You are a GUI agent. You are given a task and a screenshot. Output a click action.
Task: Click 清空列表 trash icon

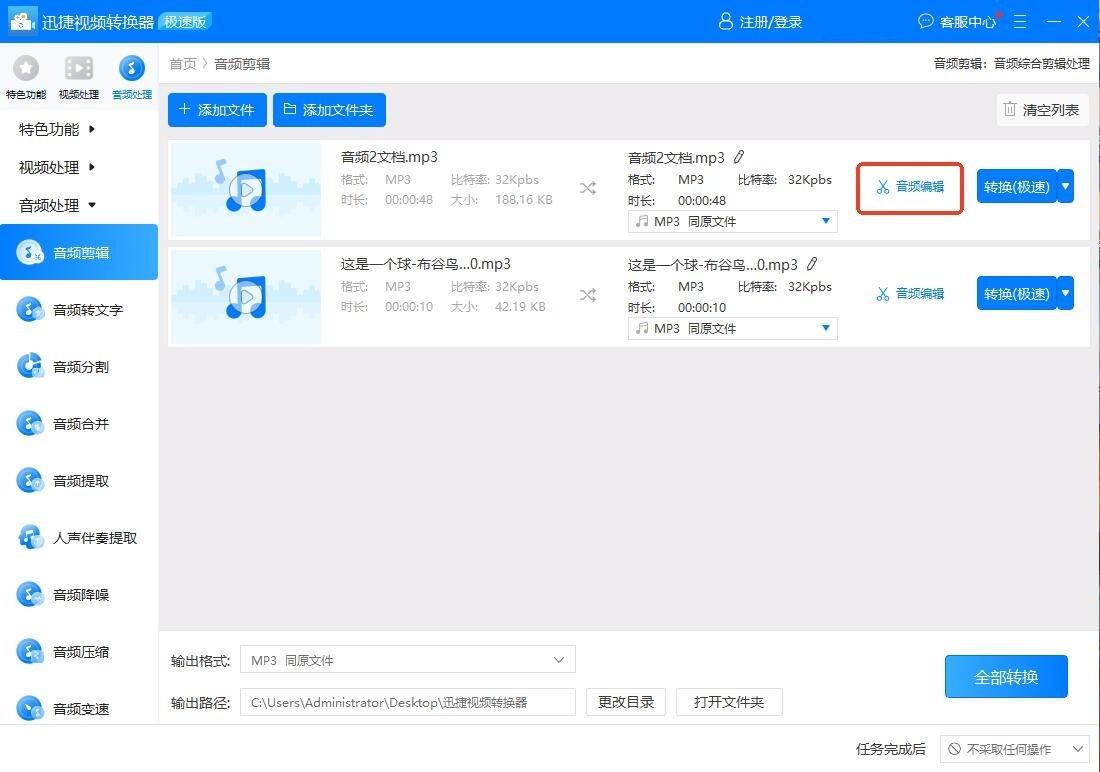tap(1010, 110)
